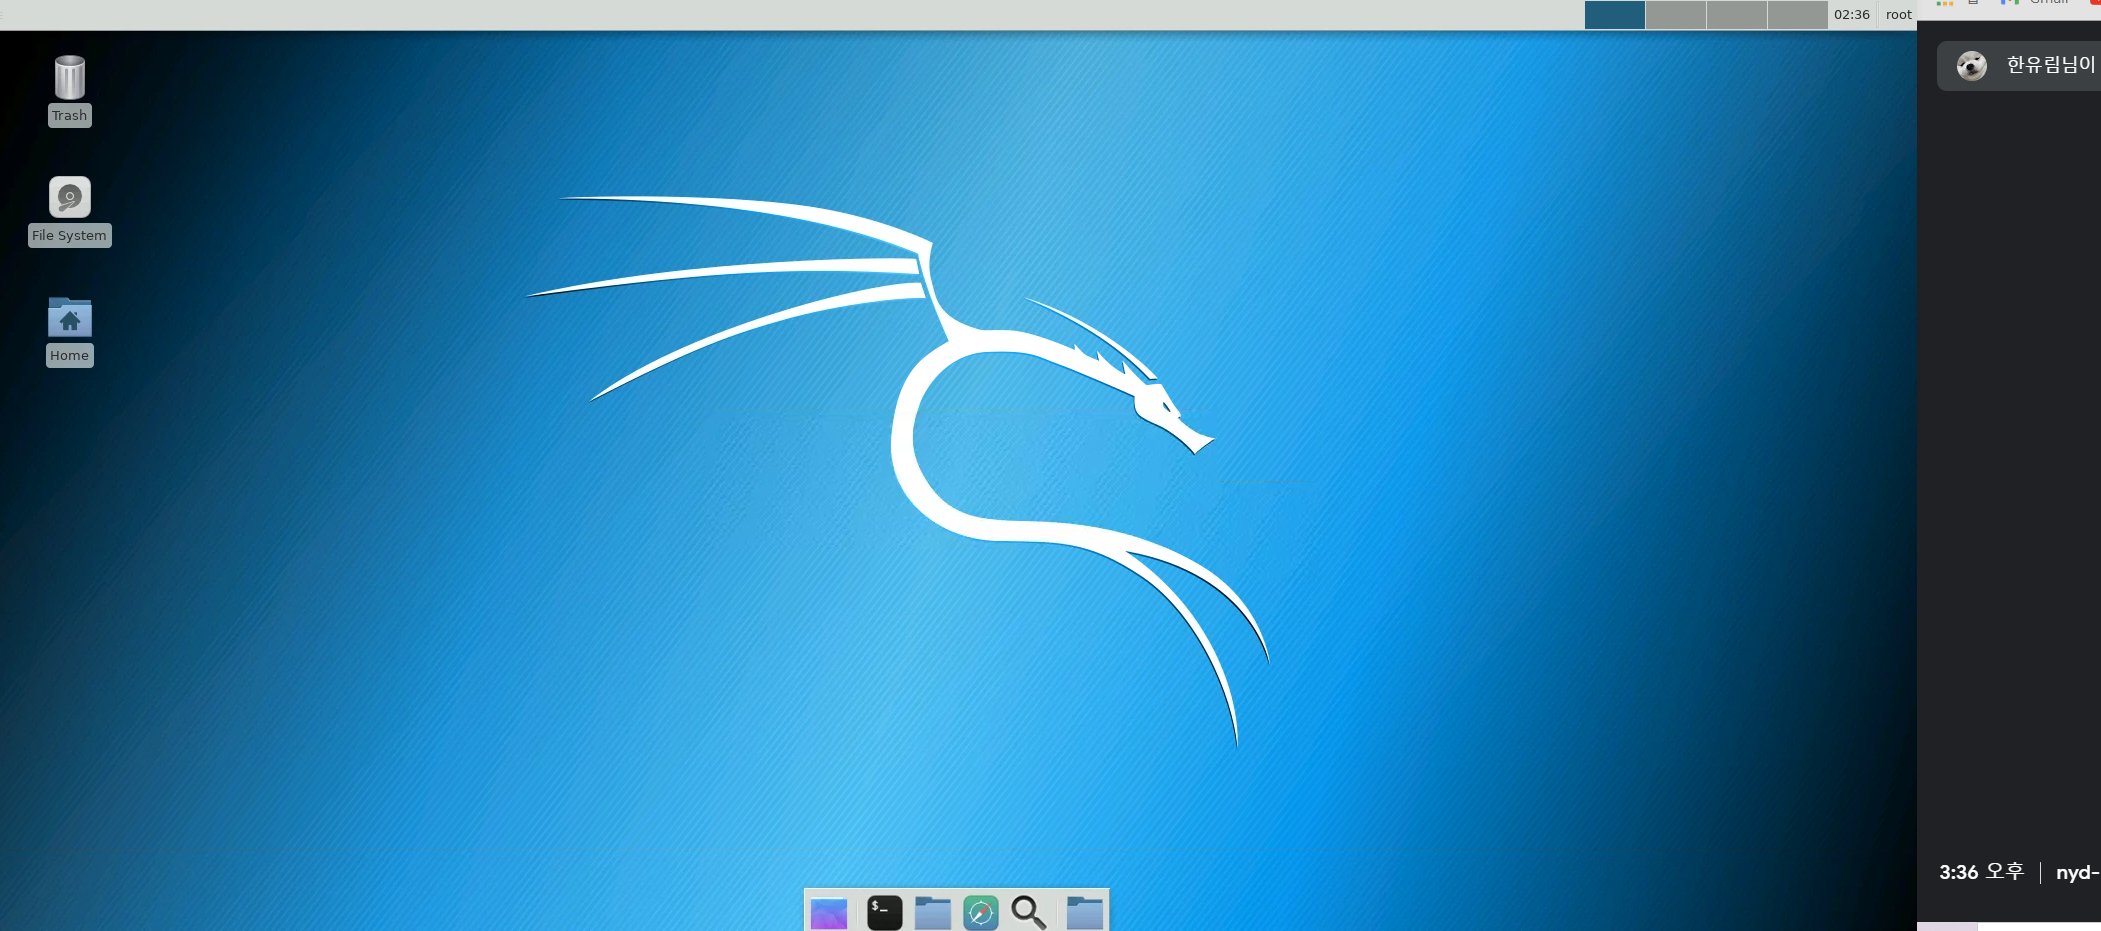The height and width of the screenshot is (931, 2101).
Task: Switch to the fourth workspace in pager
Action: click(1798, 15)
